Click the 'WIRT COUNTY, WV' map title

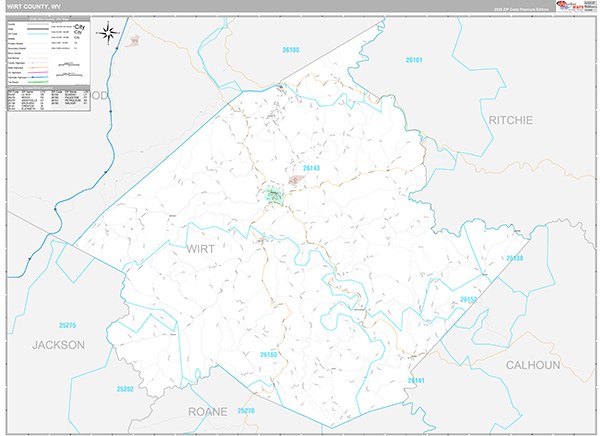pyautogui.click(x=34, y=7)
